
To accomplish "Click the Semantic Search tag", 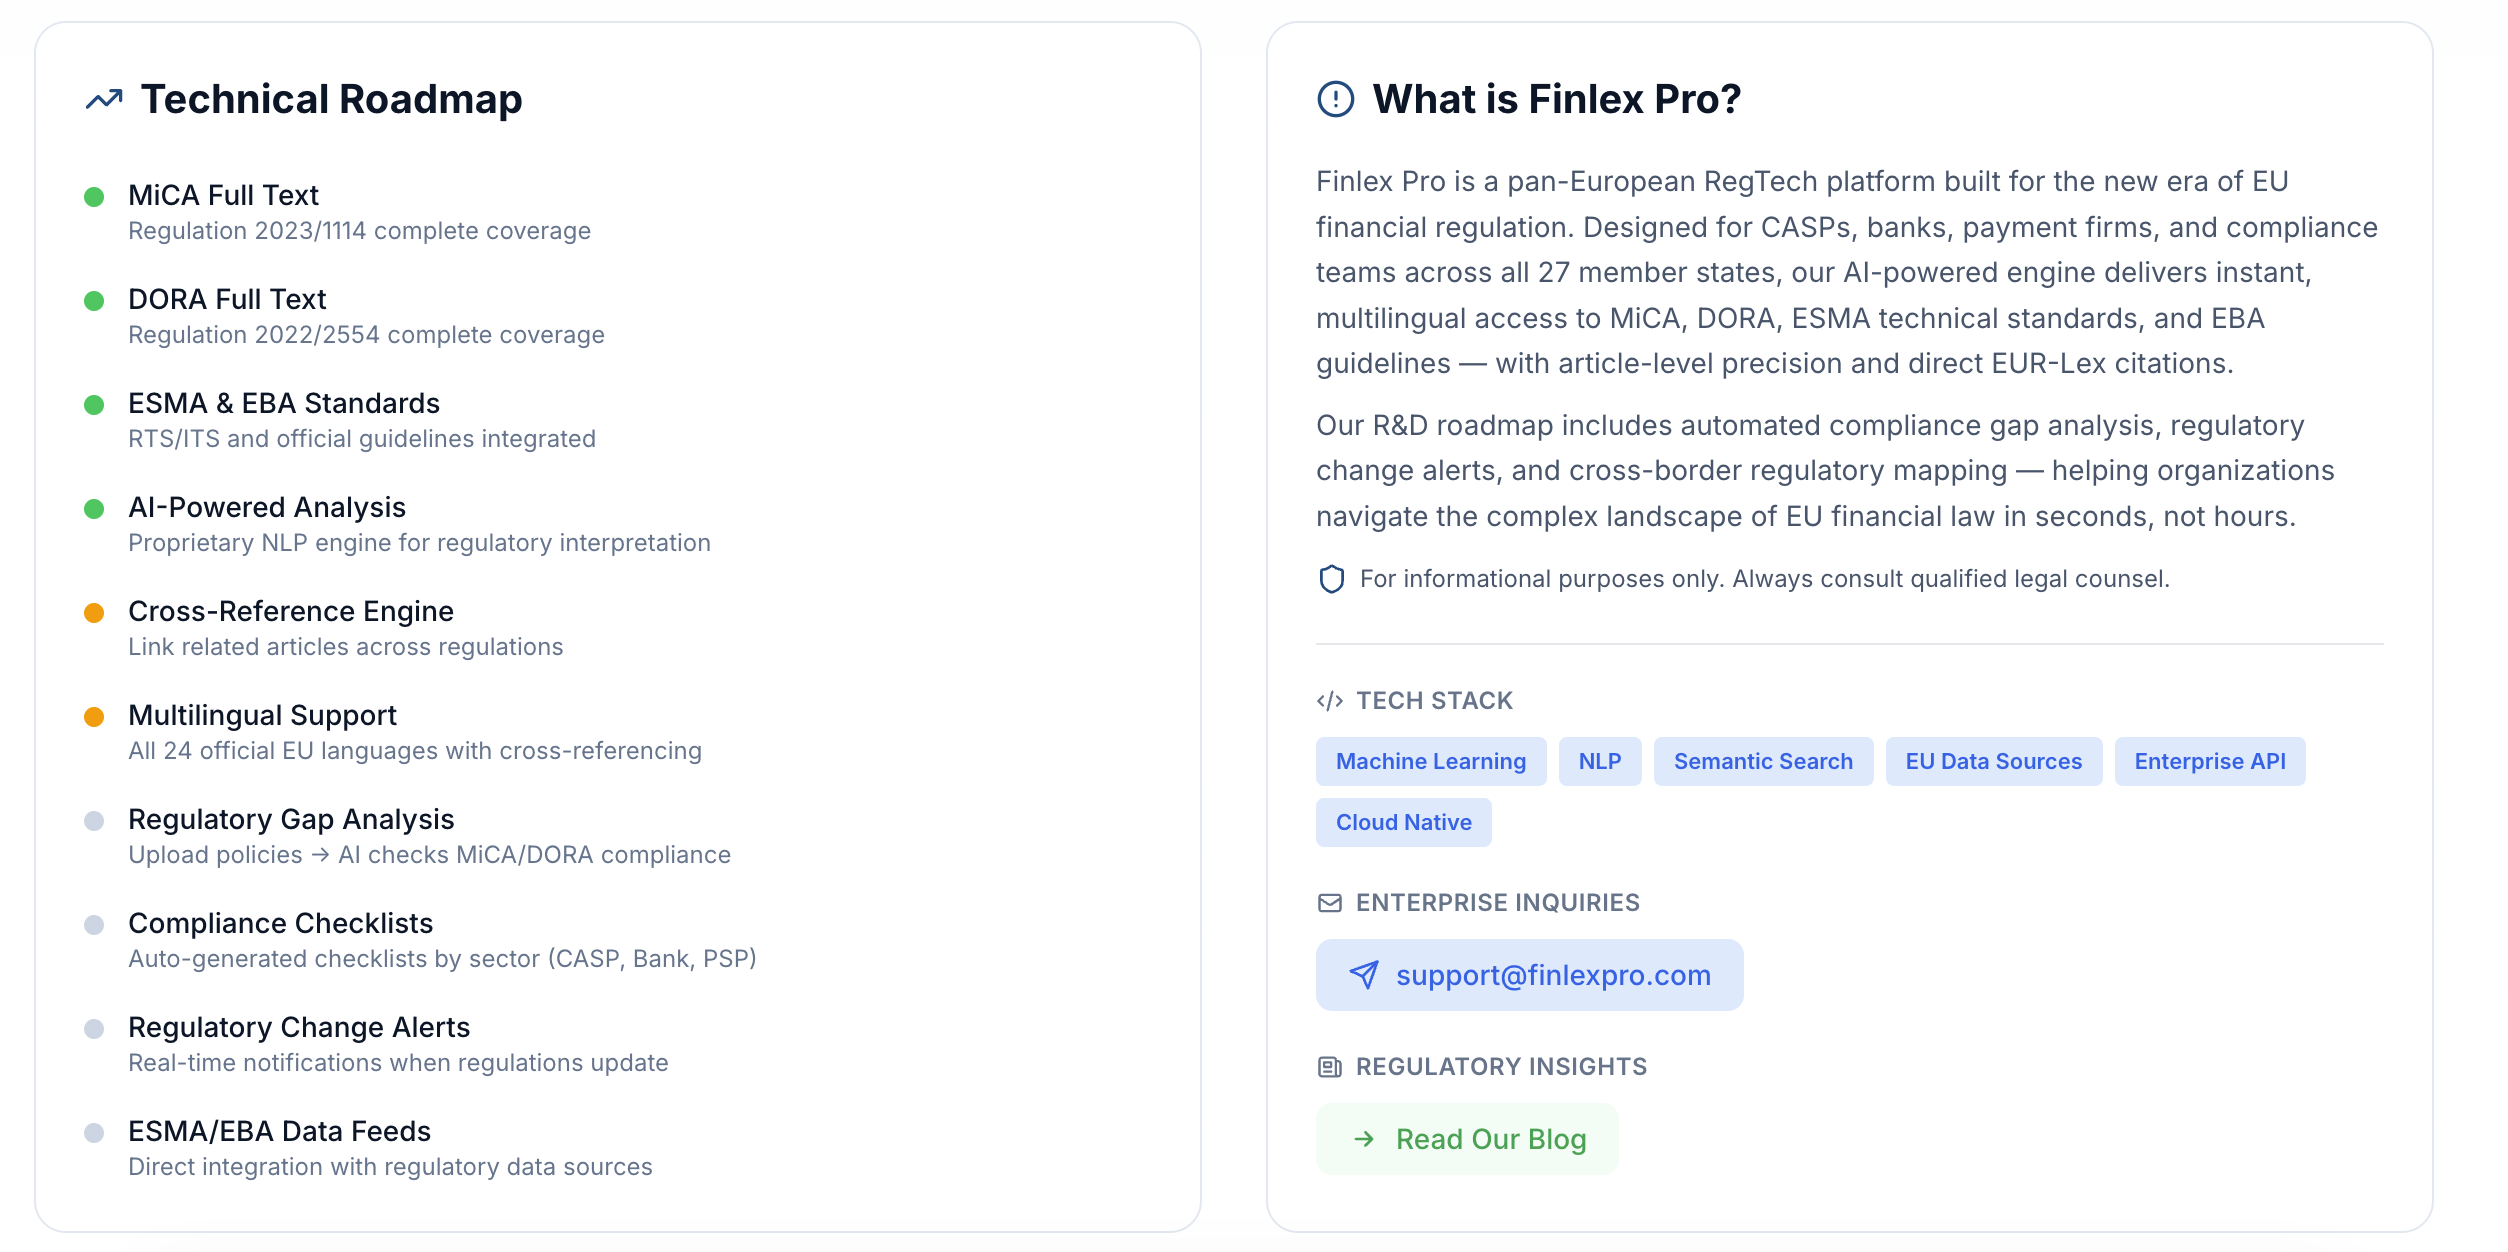I will pos(1762,762).
